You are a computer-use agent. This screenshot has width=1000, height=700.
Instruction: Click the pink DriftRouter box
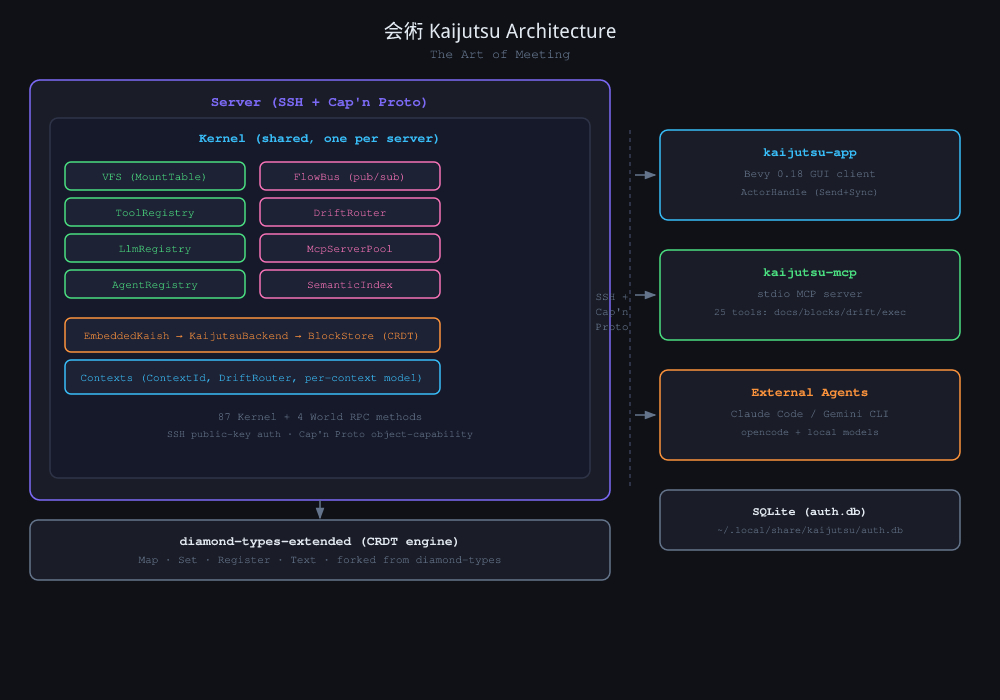(x=350, y=213)
